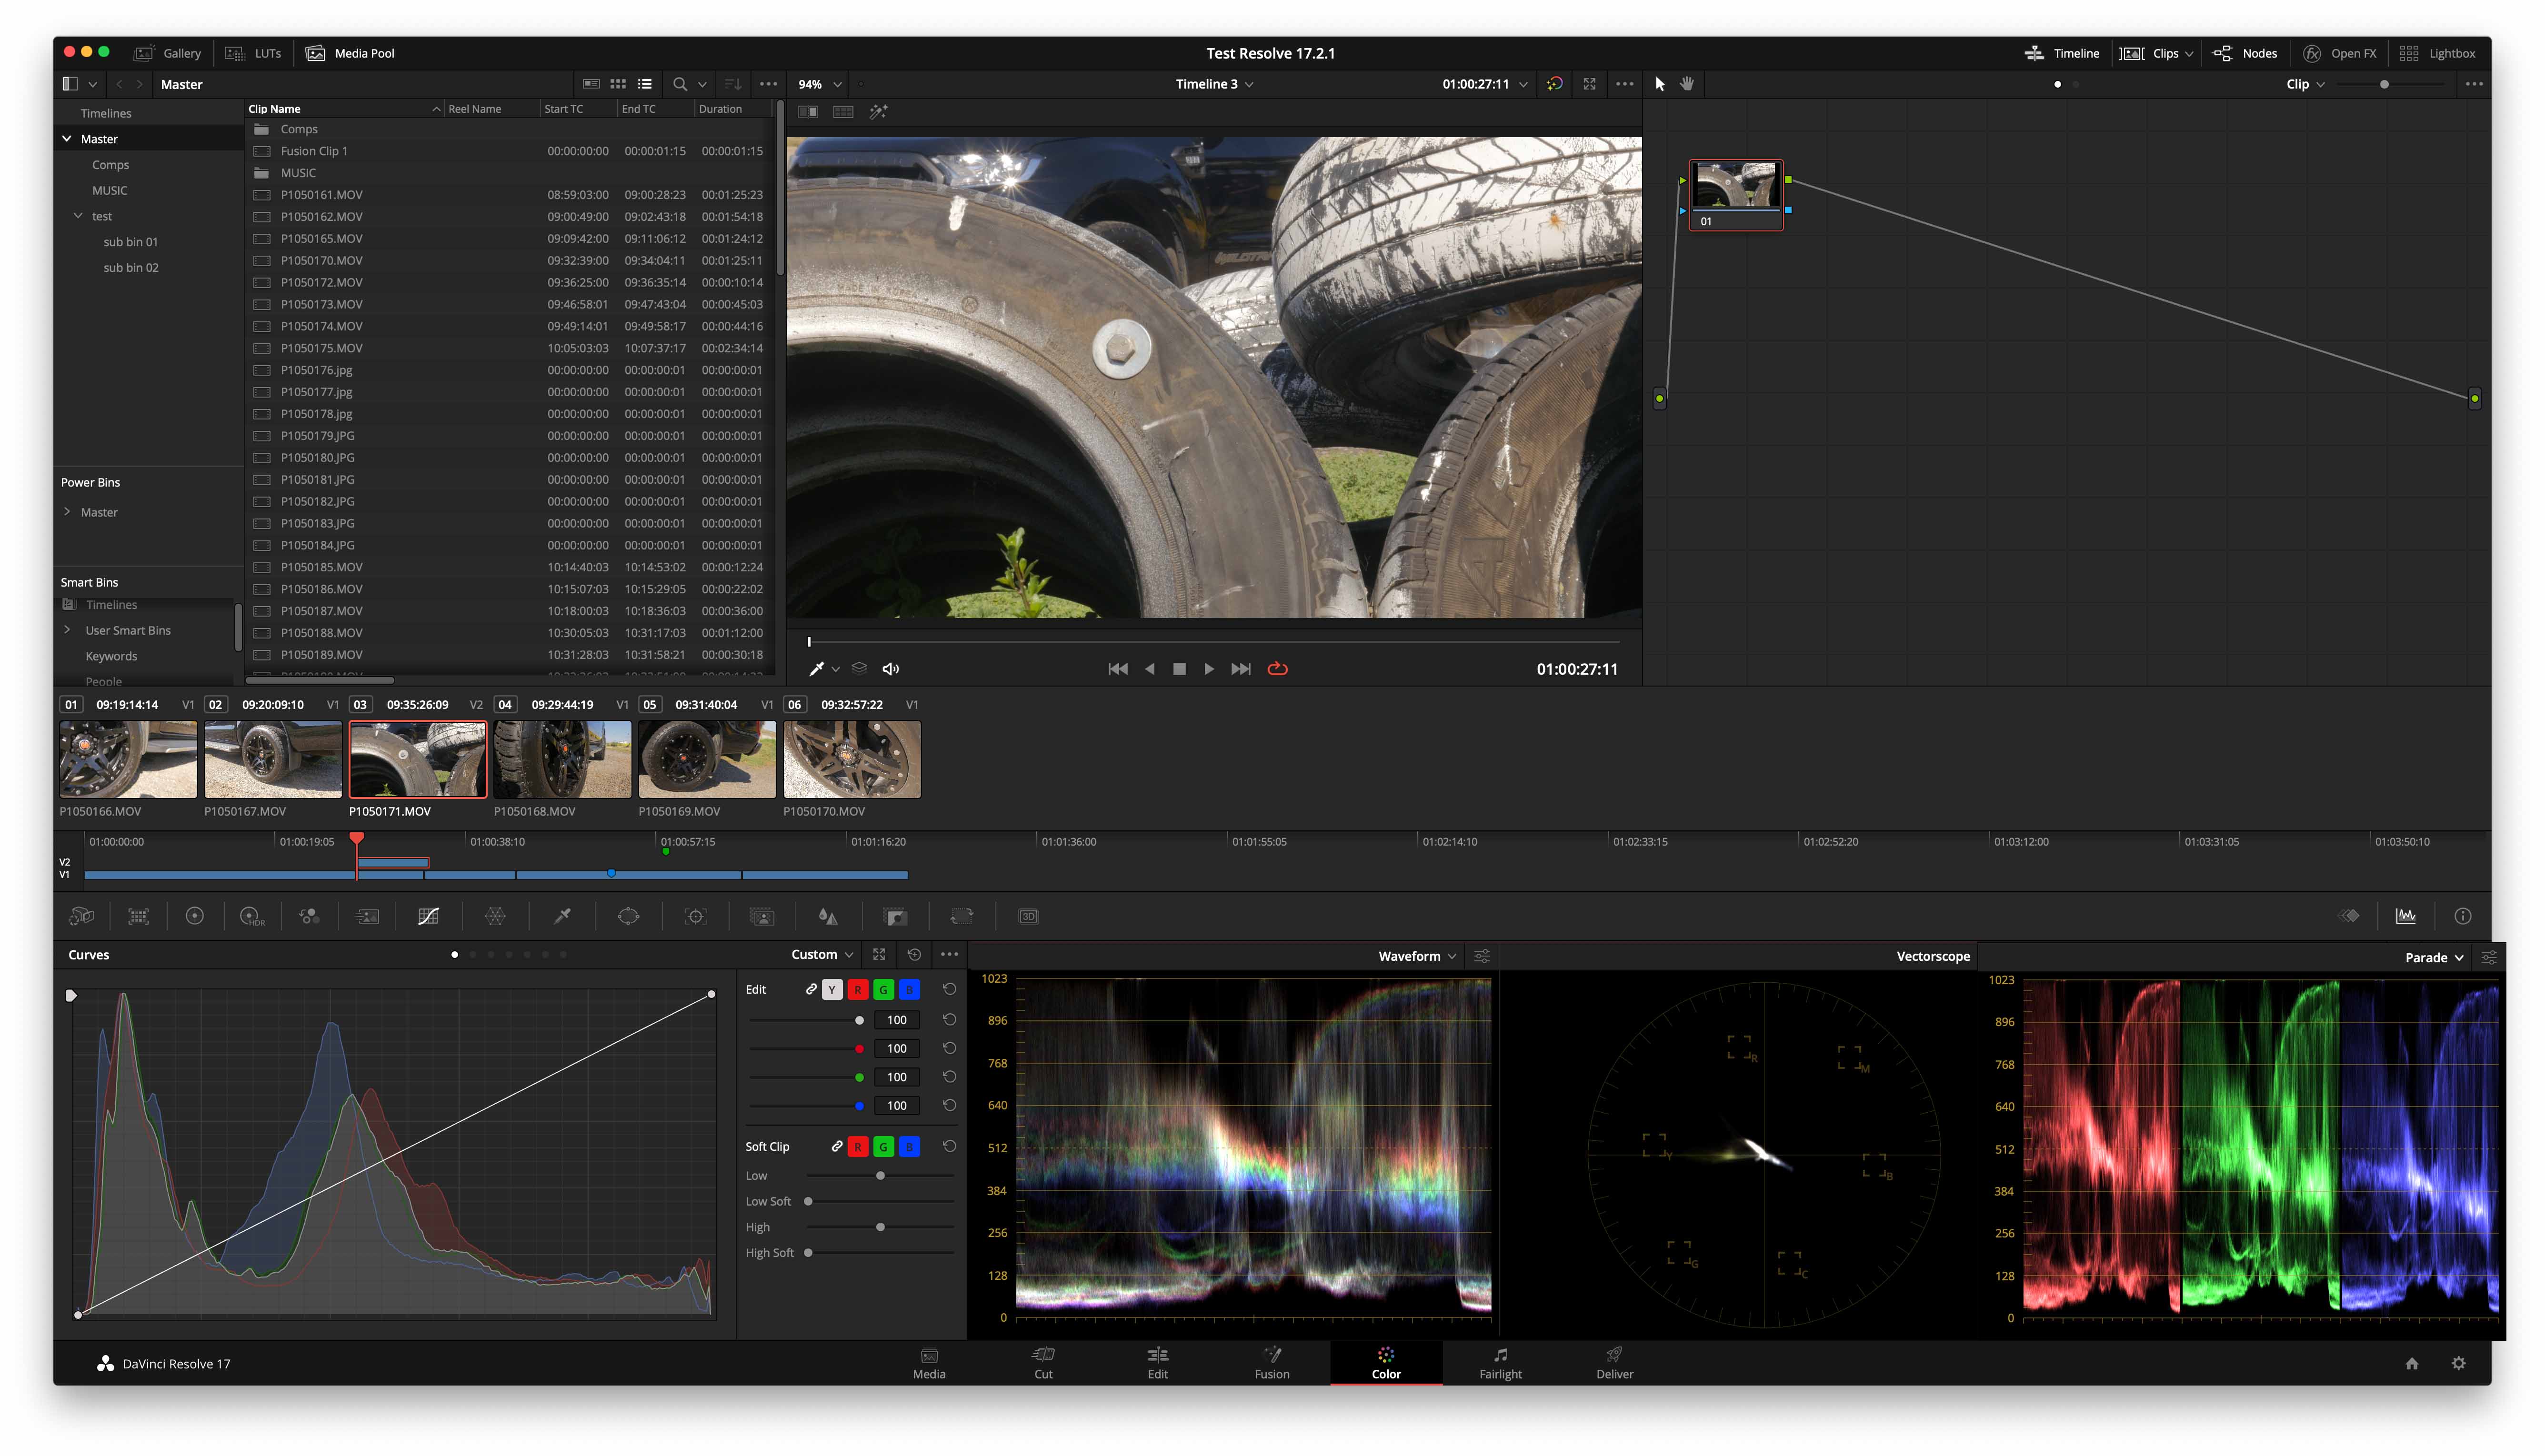Open the Lightbox view
The height and width of the screenshot is (1456, 2545).
pos(2437,54)
